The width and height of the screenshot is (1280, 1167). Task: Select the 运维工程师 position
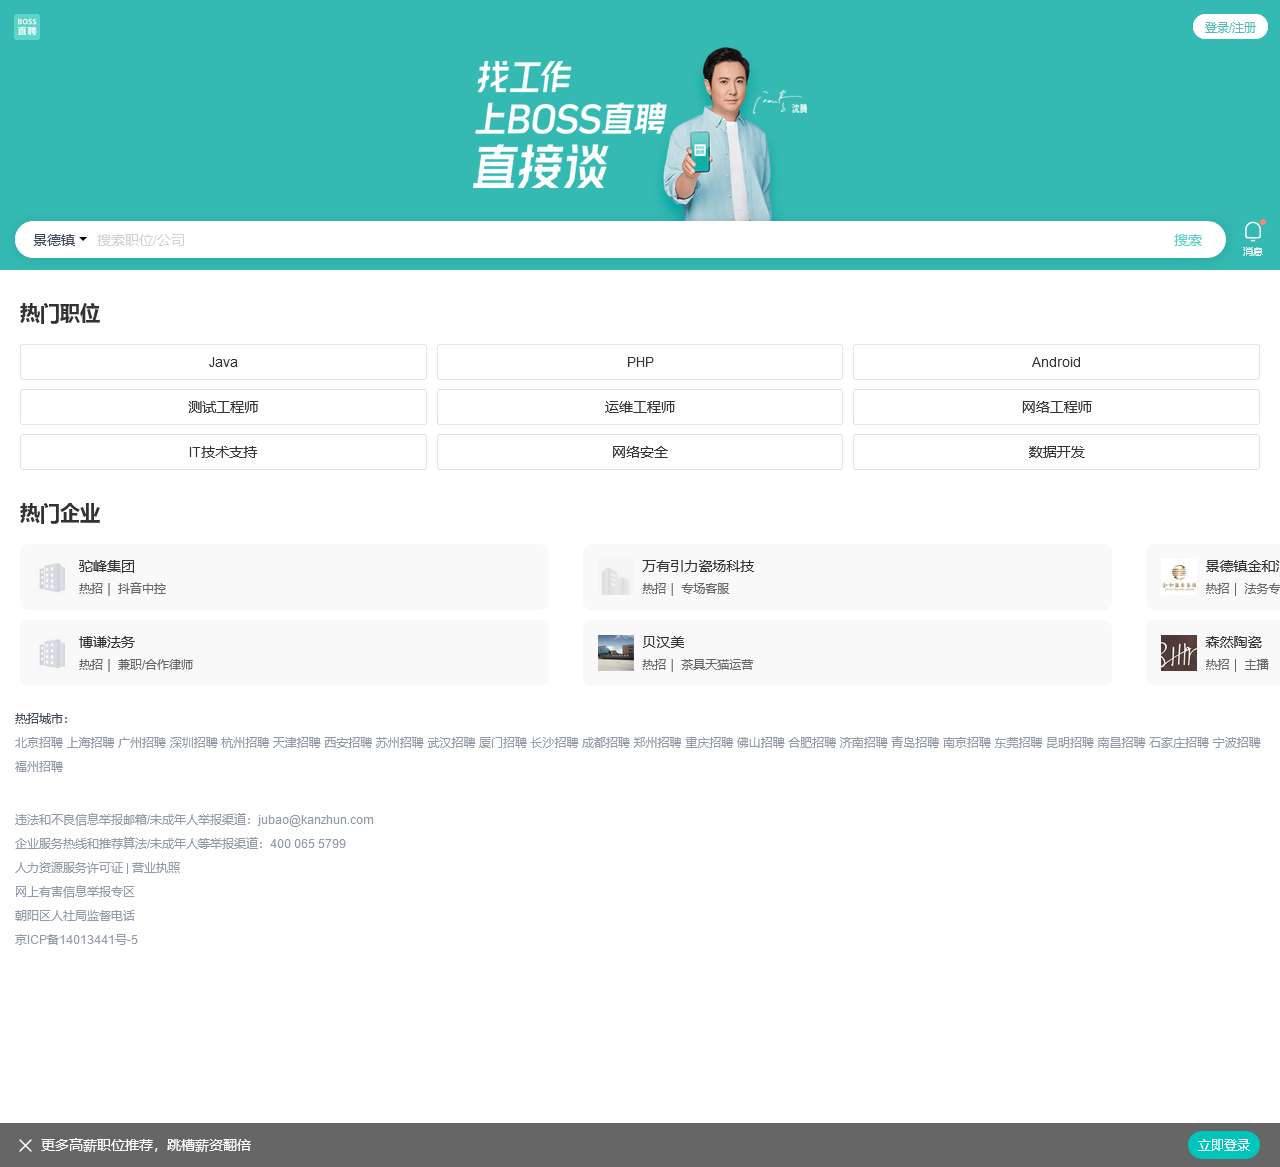point(640,407)
